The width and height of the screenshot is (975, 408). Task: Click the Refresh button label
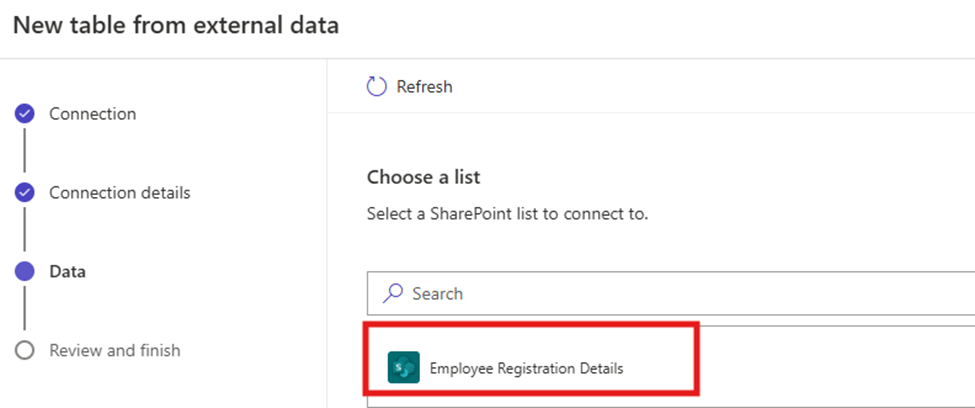424,87
